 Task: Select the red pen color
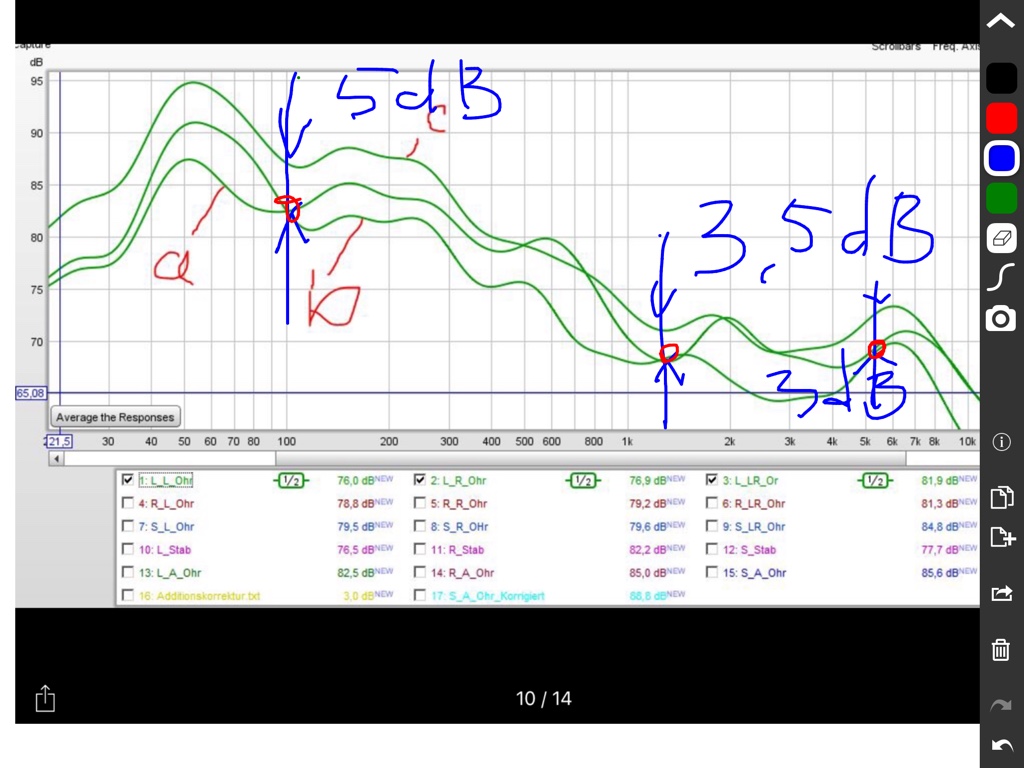[1001, 118]
